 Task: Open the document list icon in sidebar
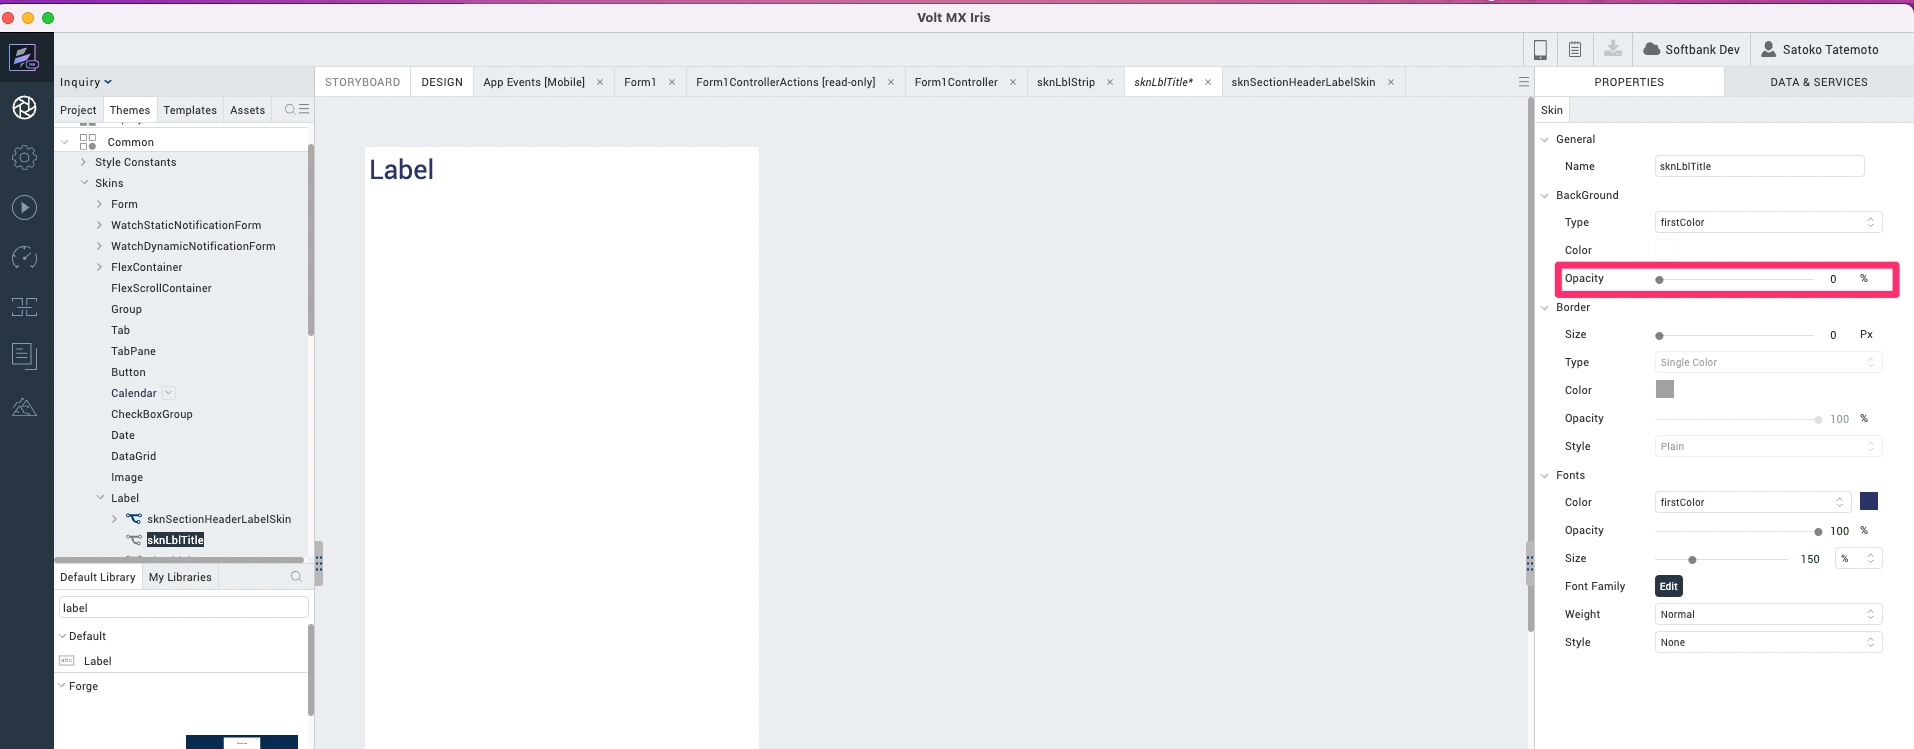point(24,356)
